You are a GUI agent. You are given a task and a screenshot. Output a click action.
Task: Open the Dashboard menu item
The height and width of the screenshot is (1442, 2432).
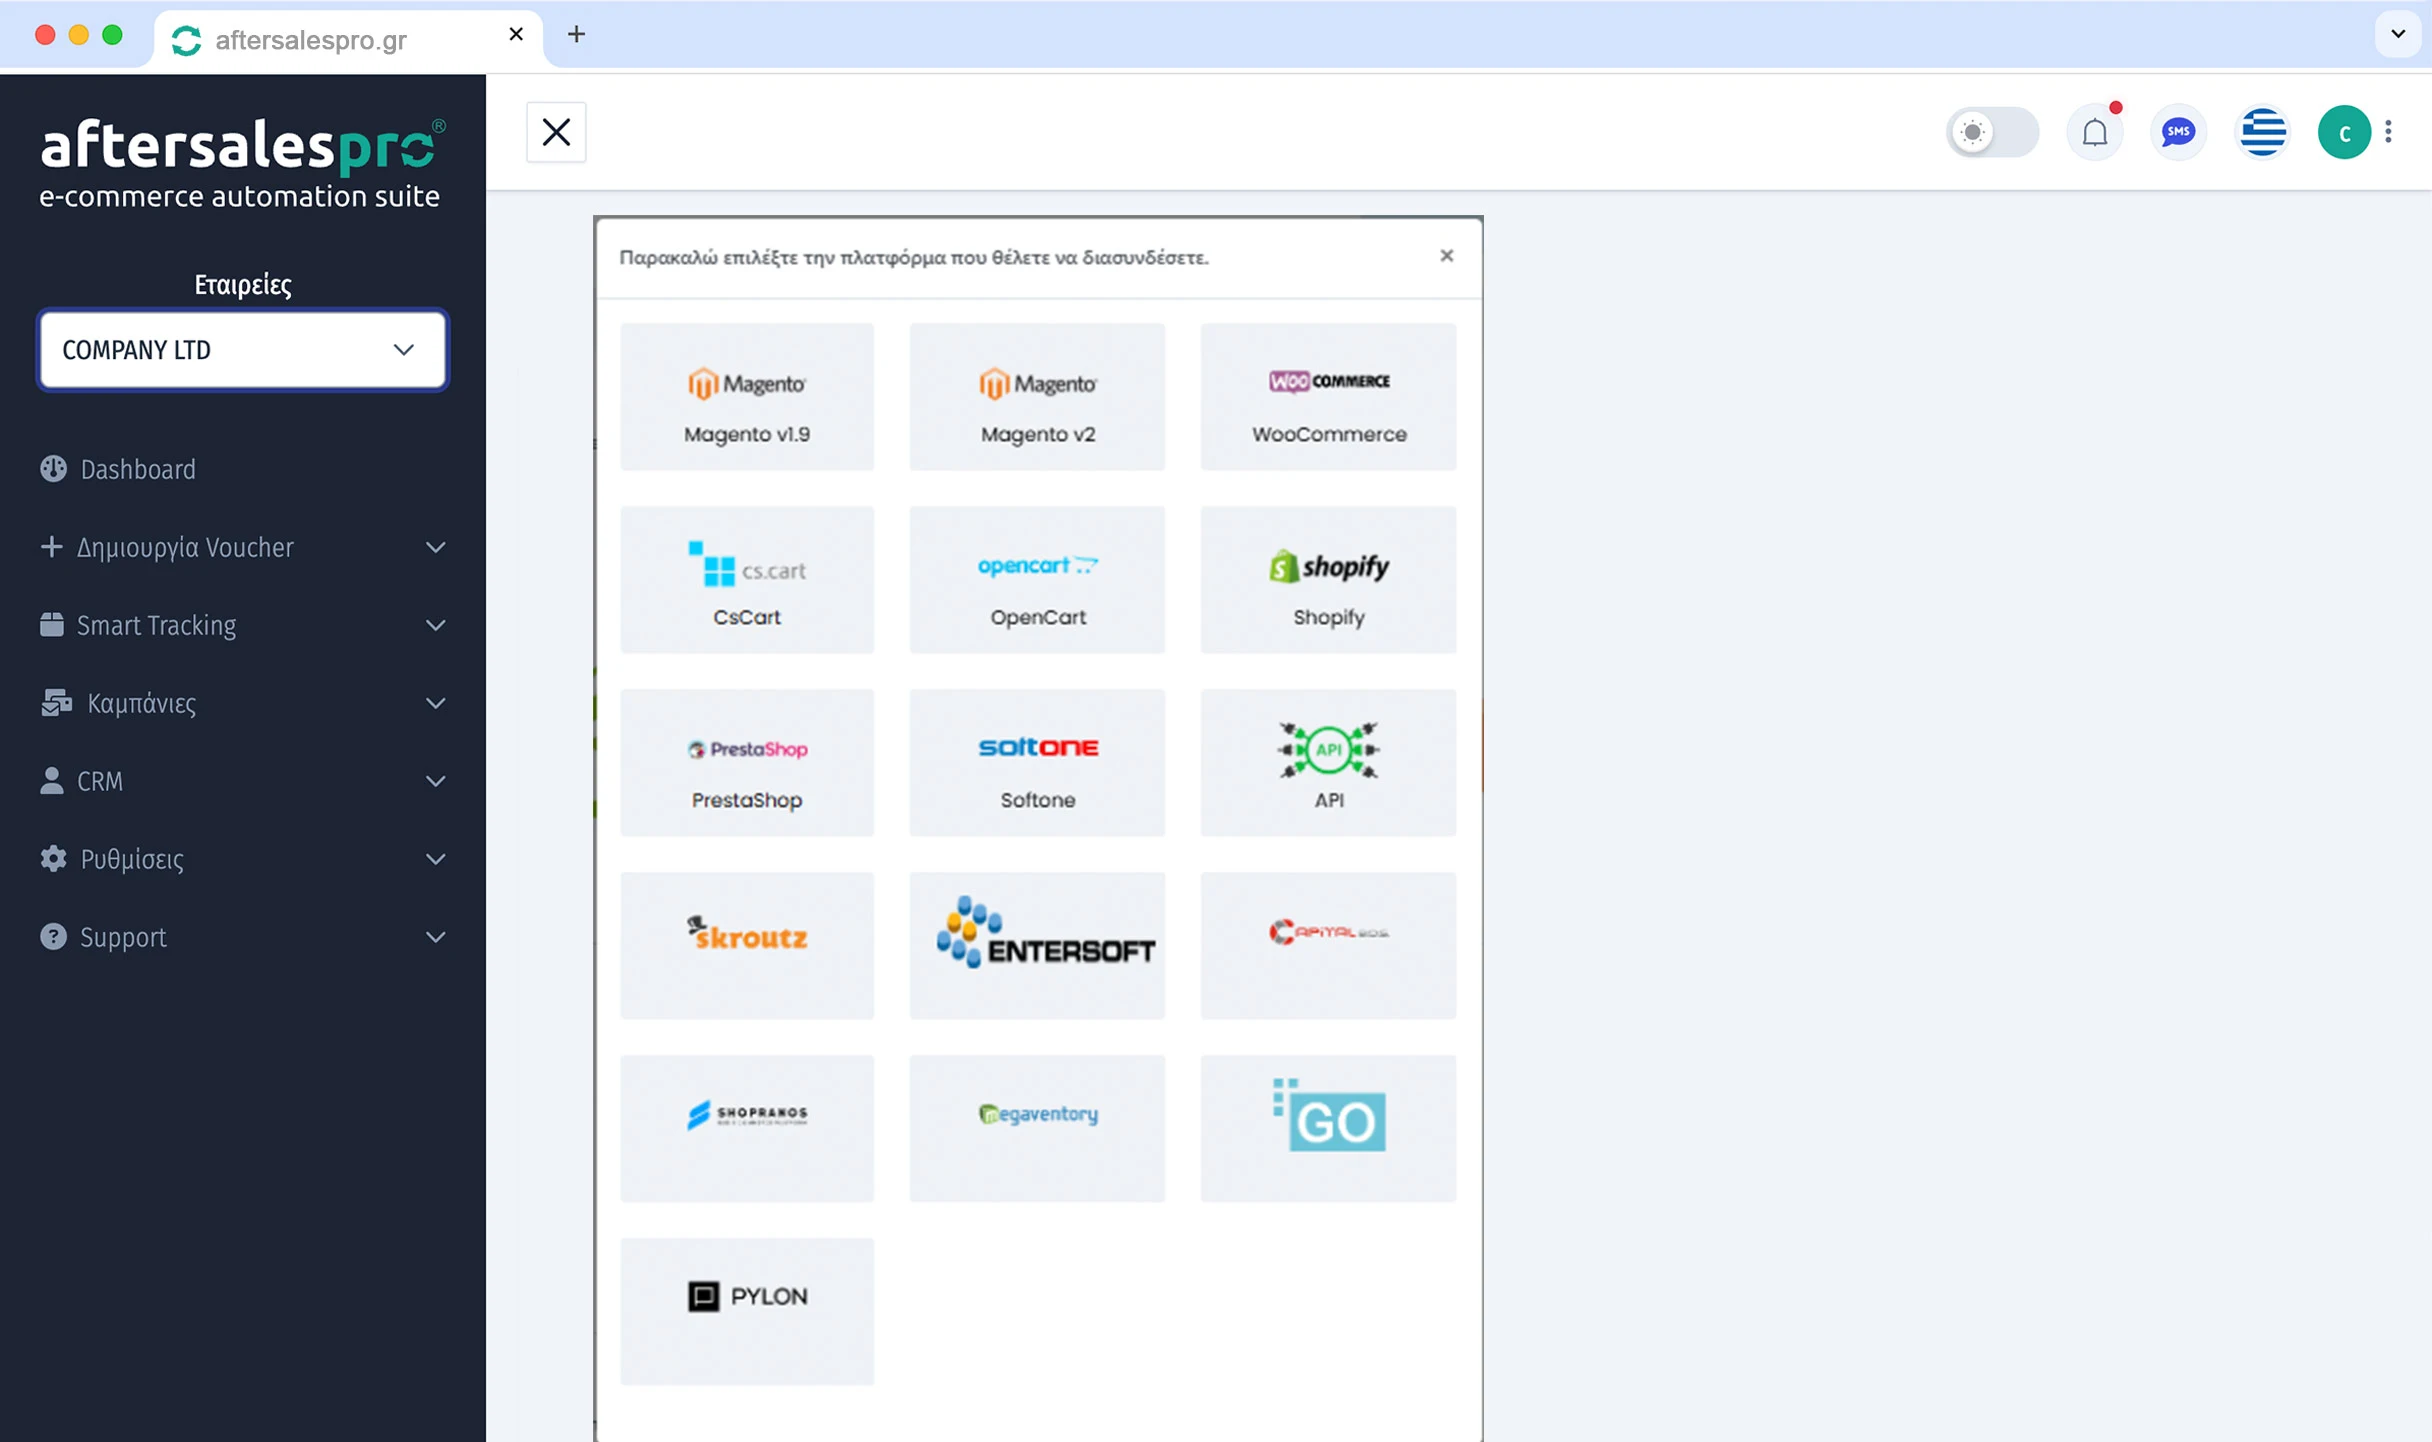137,469
